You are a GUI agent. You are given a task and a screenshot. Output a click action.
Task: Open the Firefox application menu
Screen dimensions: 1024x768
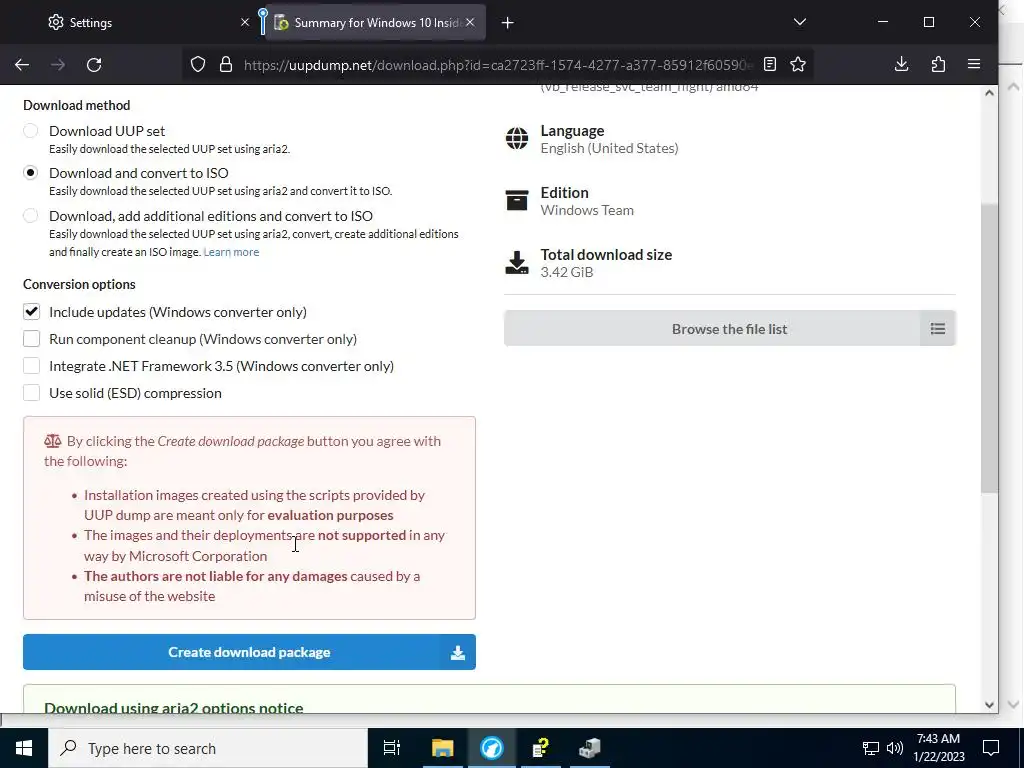pyautogui.click(x=974, y=64)
